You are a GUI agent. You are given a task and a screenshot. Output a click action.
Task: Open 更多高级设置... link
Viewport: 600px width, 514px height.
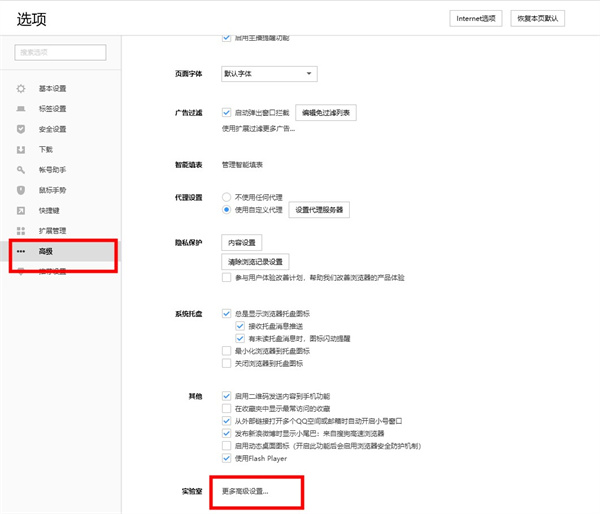[x=245, y=491]
